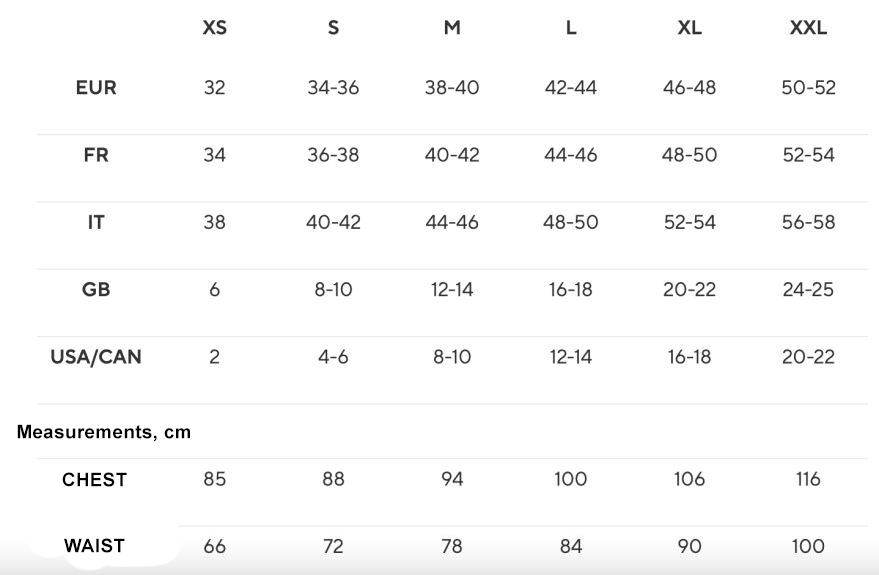The width and height of the screenshot is (879, 575).
Task: Select the EUR row label
Action: tap(96, 88)
